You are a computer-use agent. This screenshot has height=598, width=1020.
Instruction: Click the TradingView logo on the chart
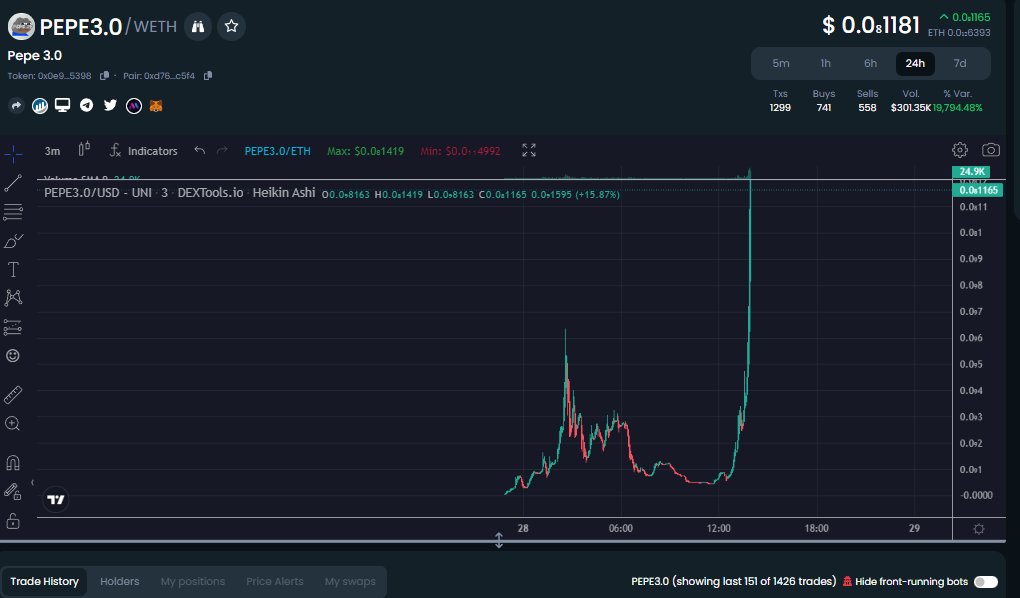(56, 500)
